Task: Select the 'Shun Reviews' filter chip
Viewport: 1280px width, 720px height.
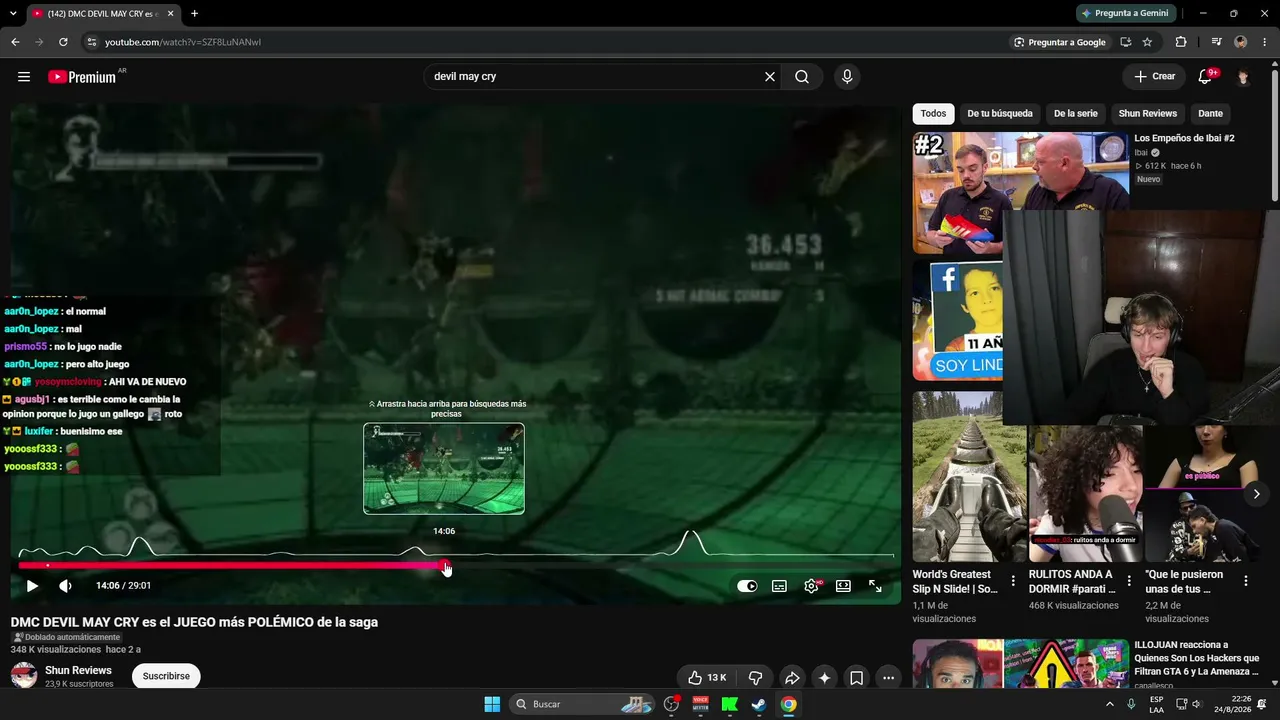Action: 1147,114
